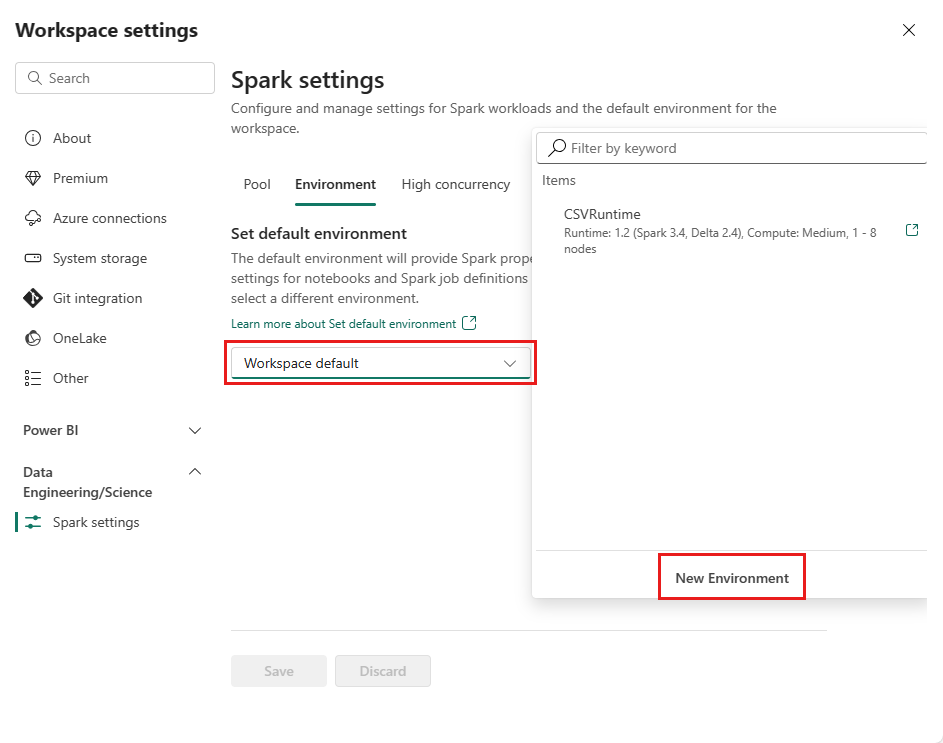Open the Workspace default environment dropdown

[x=380, y=363]
